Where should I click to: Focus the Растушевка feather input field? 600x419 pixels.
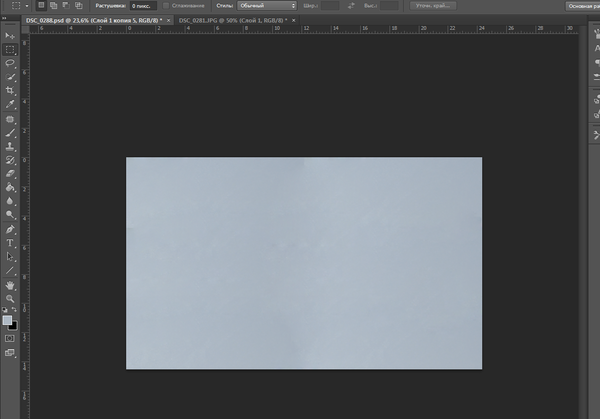pyautogui.click(x=143, y=6)
